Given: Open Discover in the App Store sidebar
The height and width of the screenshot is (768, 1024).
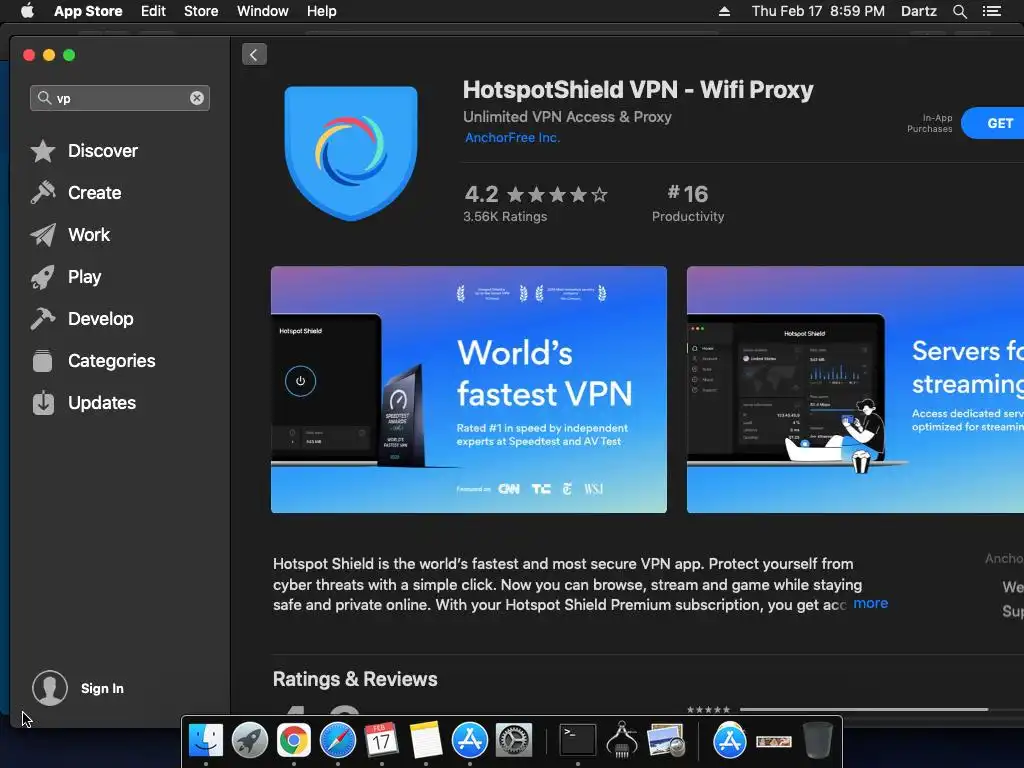Looking at the screenshot, I should pyautogui.click(x=84, y=151).
